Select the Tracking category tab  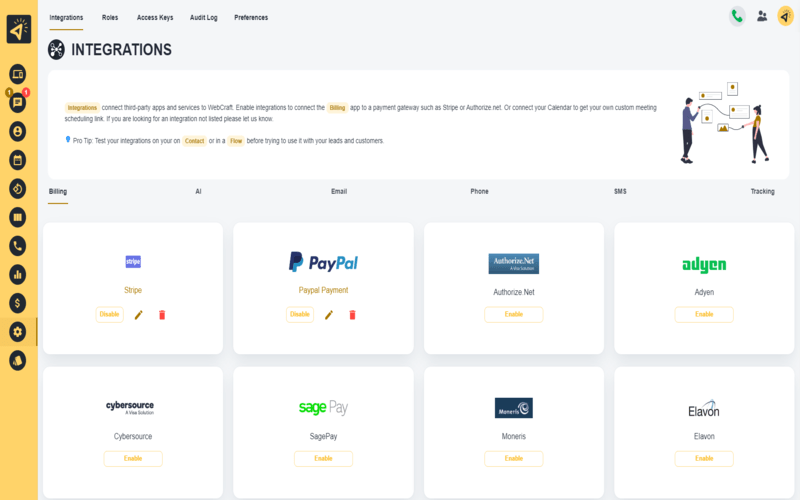[x=762, y=191]
